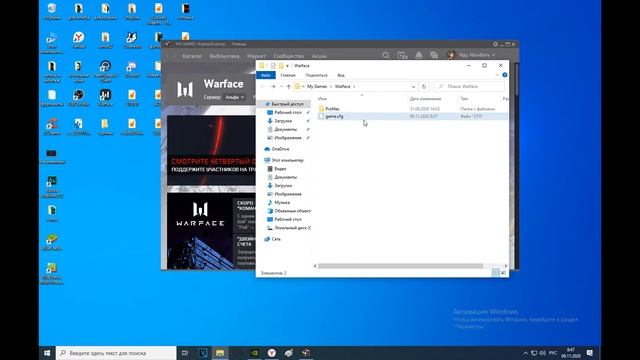Switch Explorer to details view icon

click(x=496, y=273)
